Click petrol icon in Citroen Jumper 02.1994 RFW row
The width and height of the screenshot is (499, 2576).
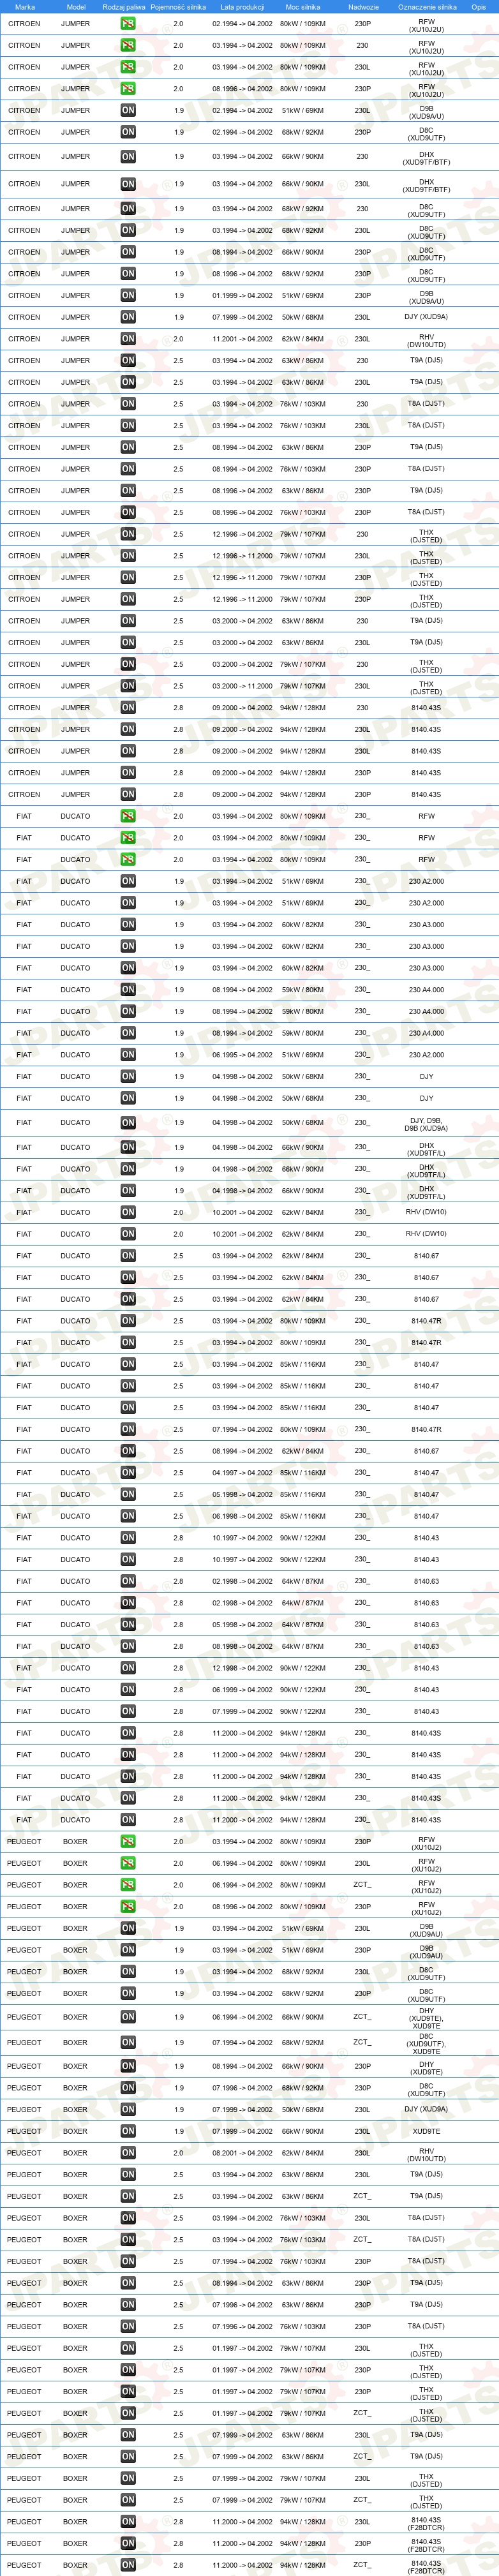128,23
